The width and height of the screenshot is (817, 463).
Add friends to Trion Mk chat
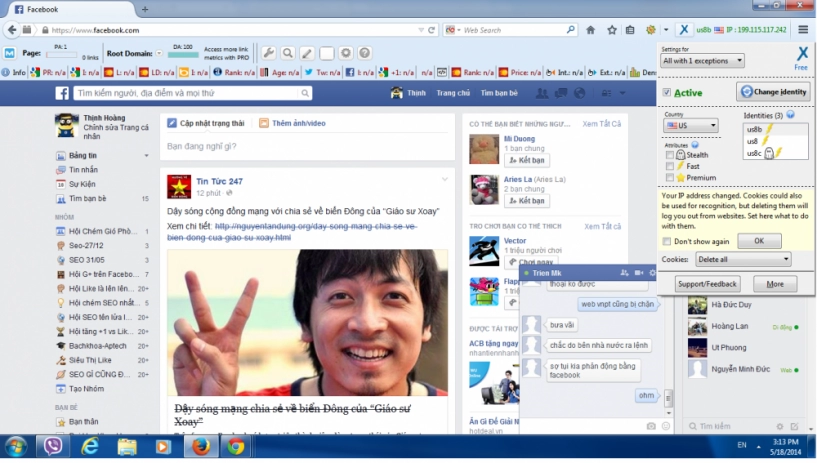point(624,273)
